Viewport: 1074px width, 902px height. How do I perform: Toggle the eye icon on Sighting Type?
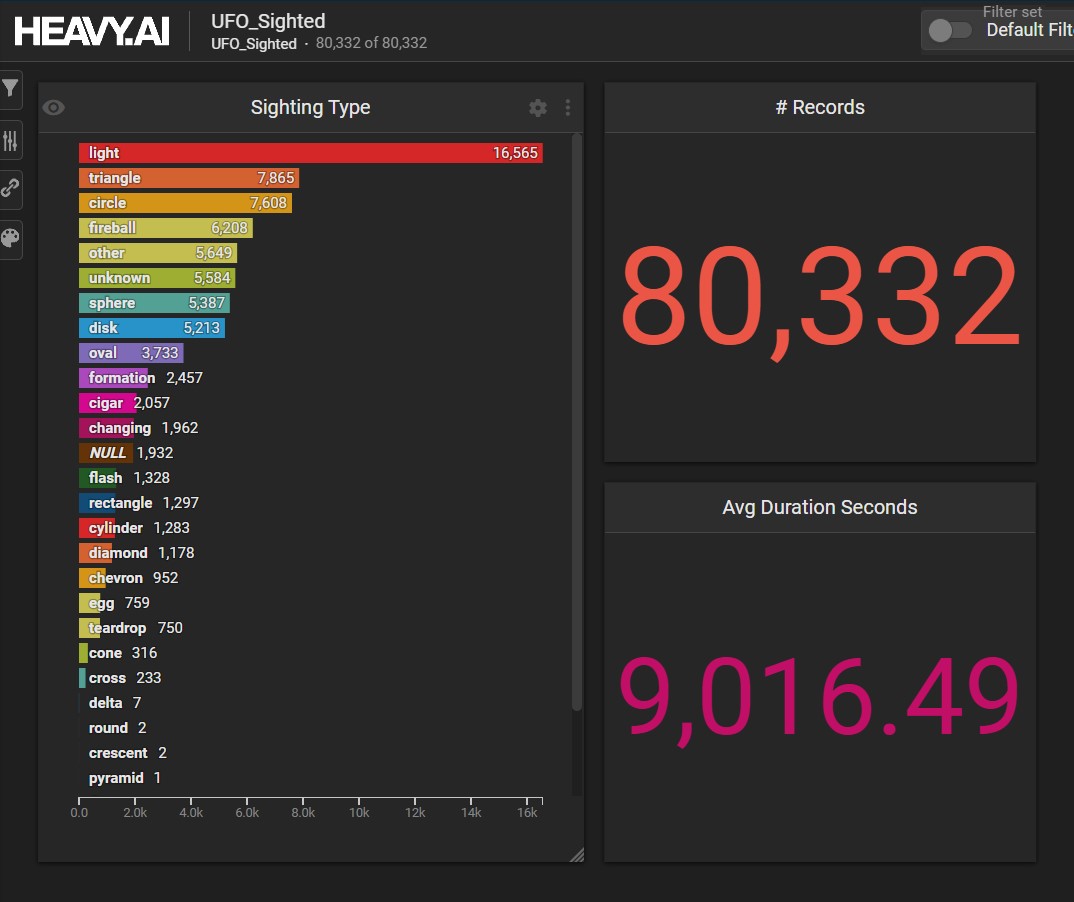54,108
